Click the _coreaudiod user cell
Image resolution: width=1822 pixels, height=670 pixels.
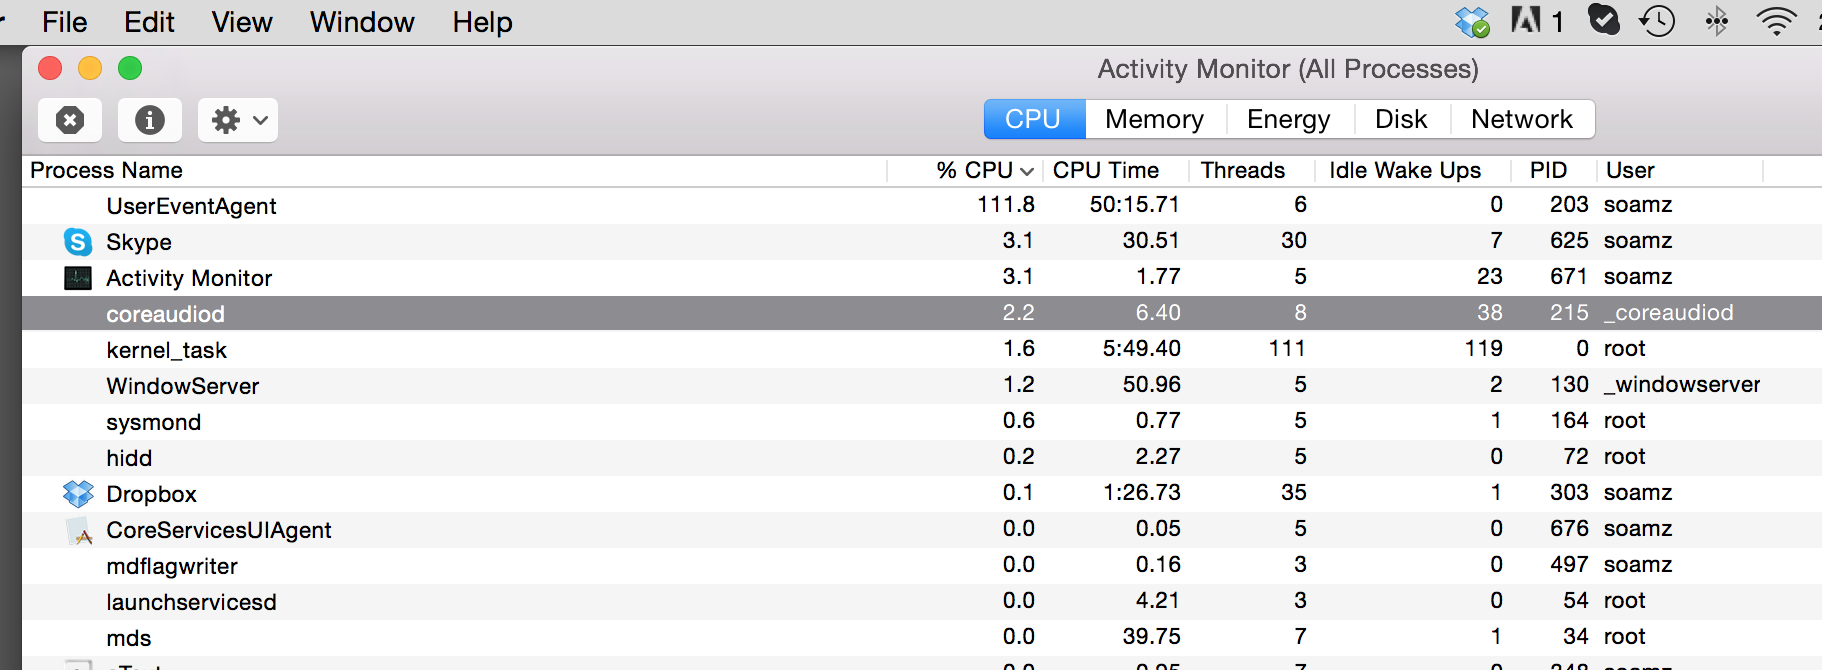point(1669,313)
